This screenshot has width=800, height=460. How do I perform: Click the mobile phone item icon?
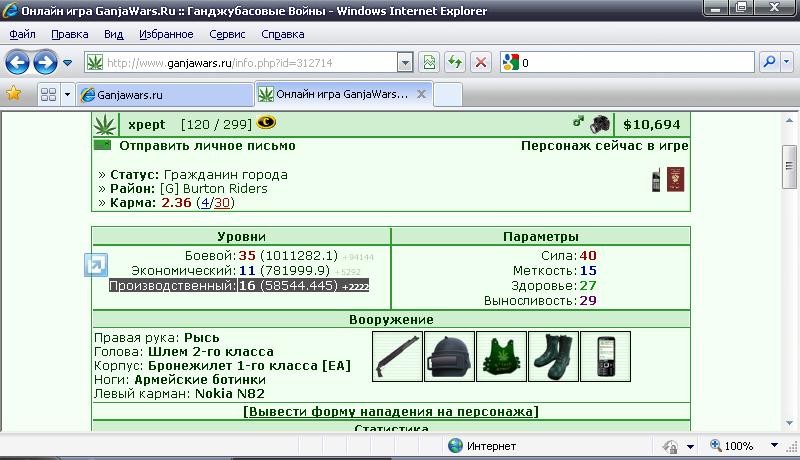tap(656, 180)
